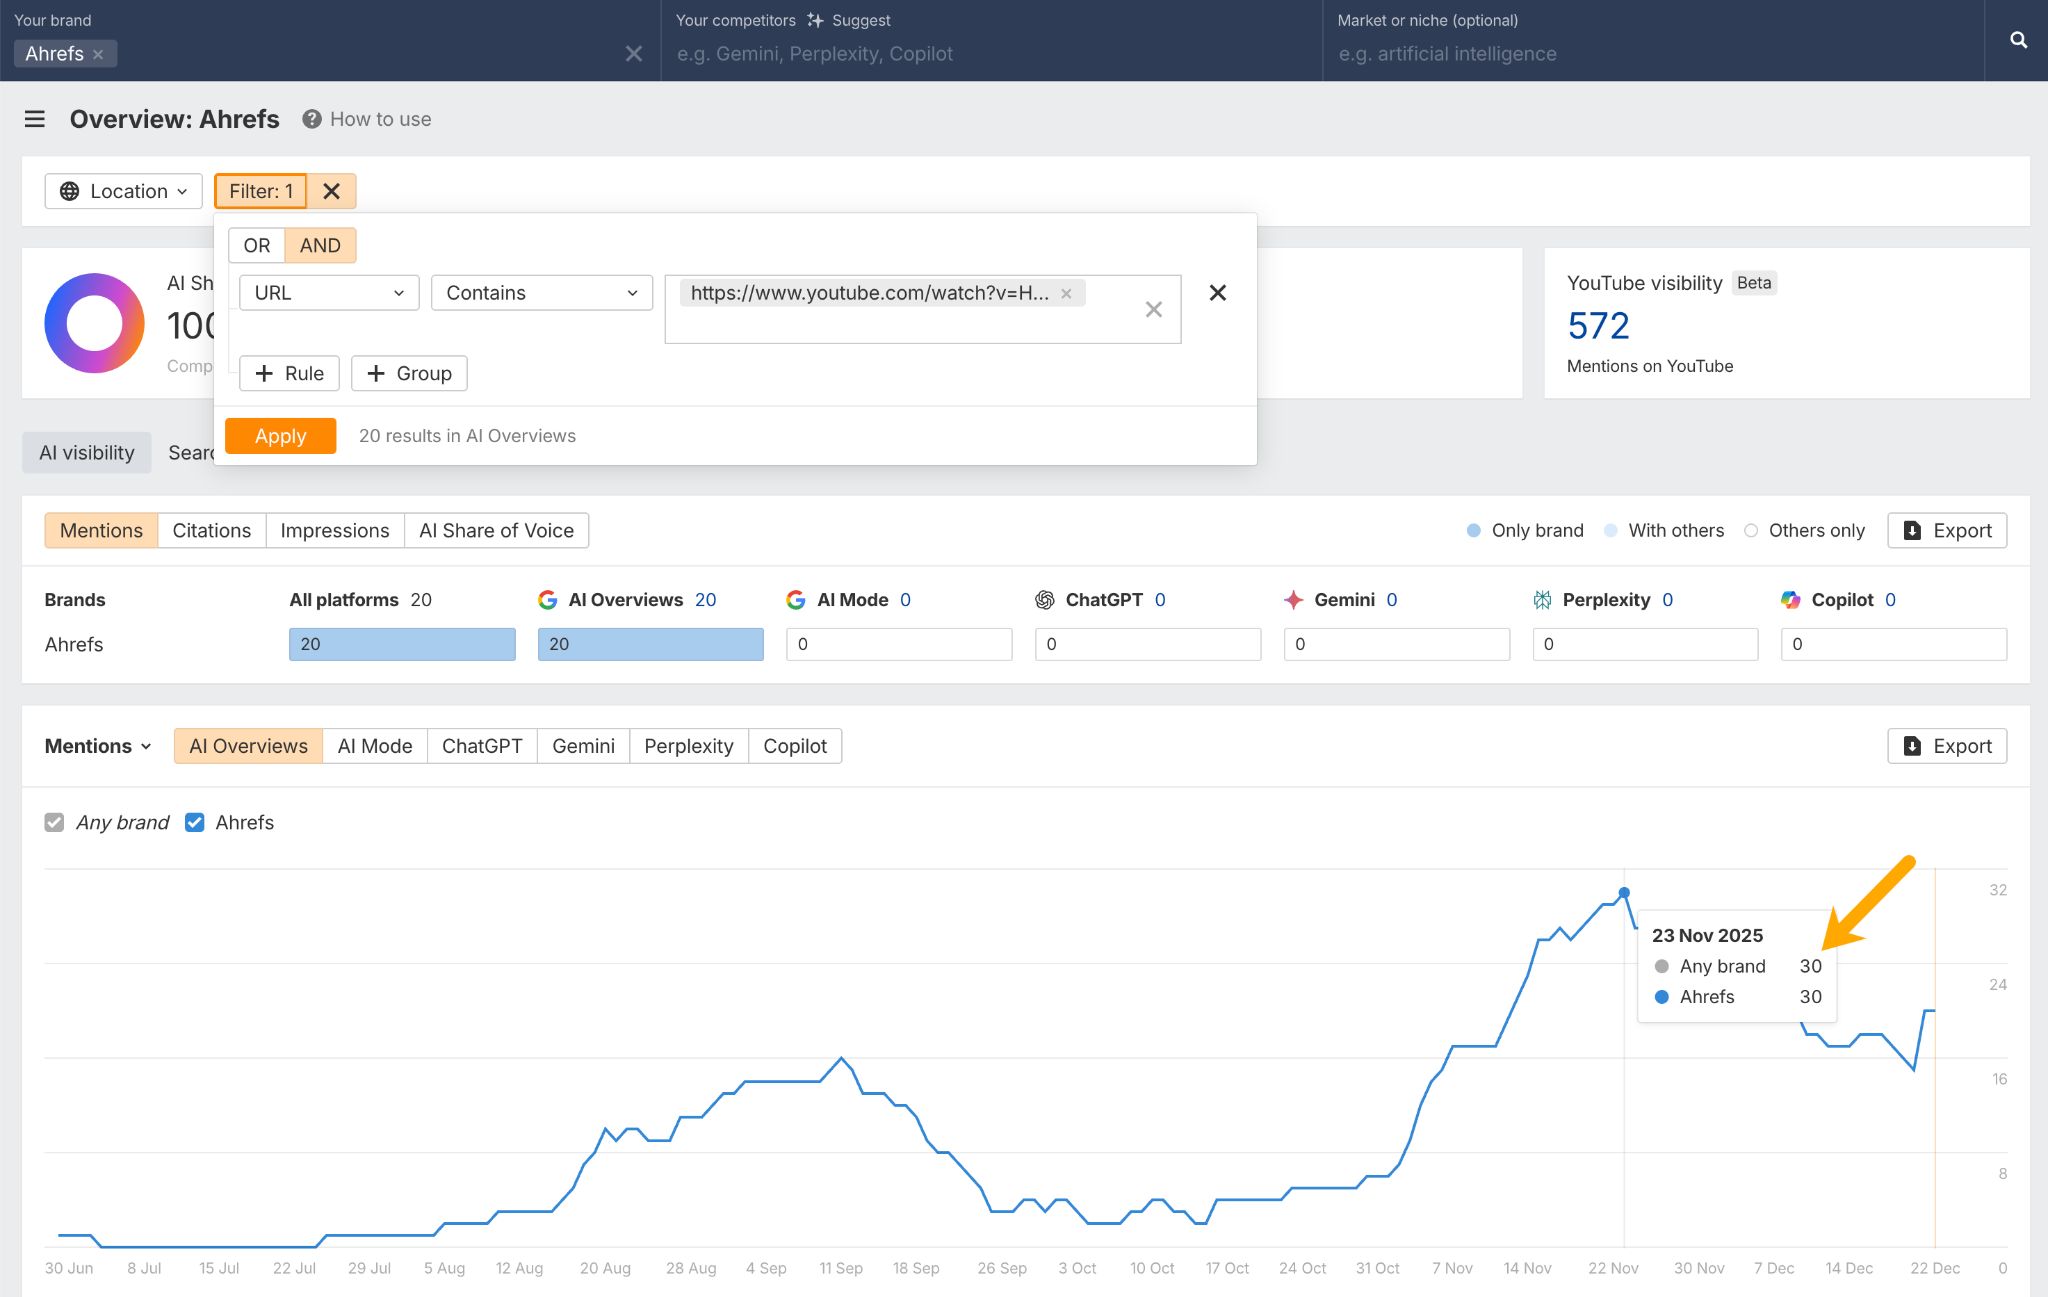2048x1297 pixels.
Task: Open the Gemini tab in the Mentions section
Action: click(583, 745)
